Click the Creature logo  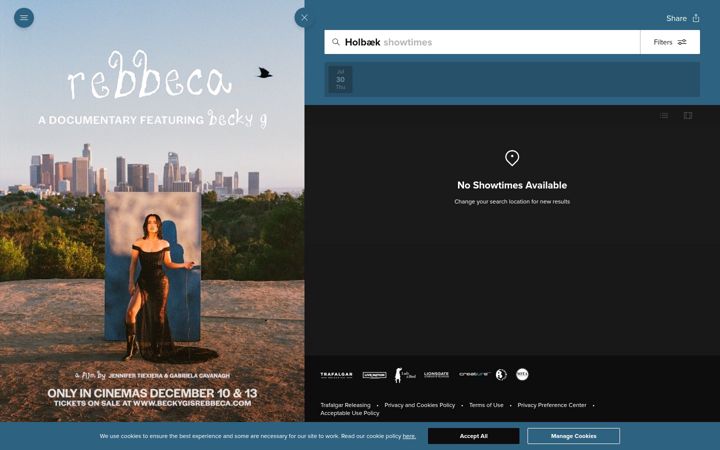click(x=474, y=374)
